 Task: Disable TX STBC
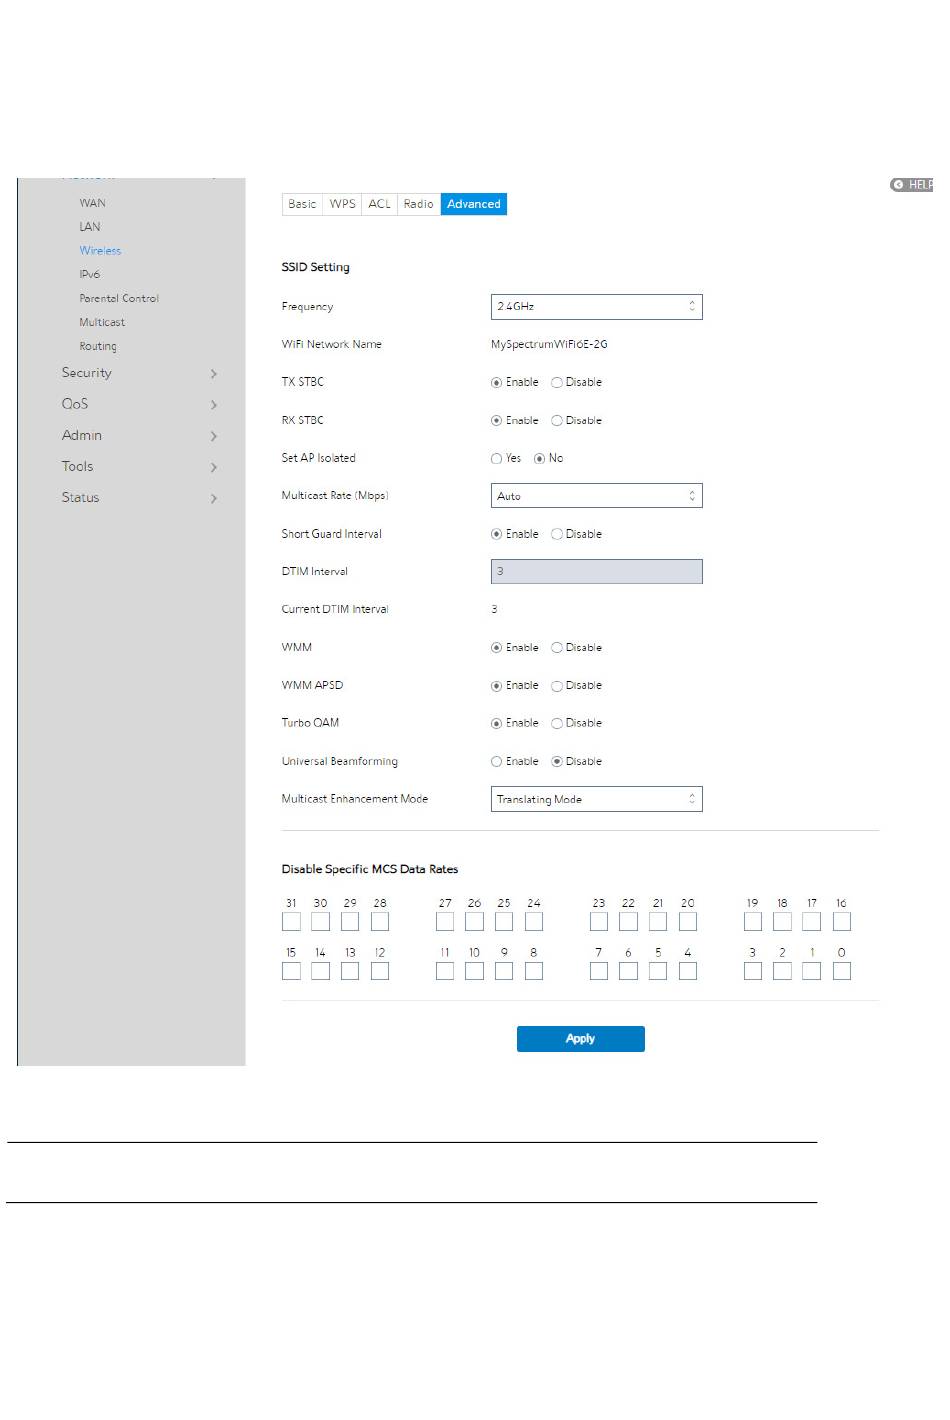pyautogui.click(x=557, y=383)
